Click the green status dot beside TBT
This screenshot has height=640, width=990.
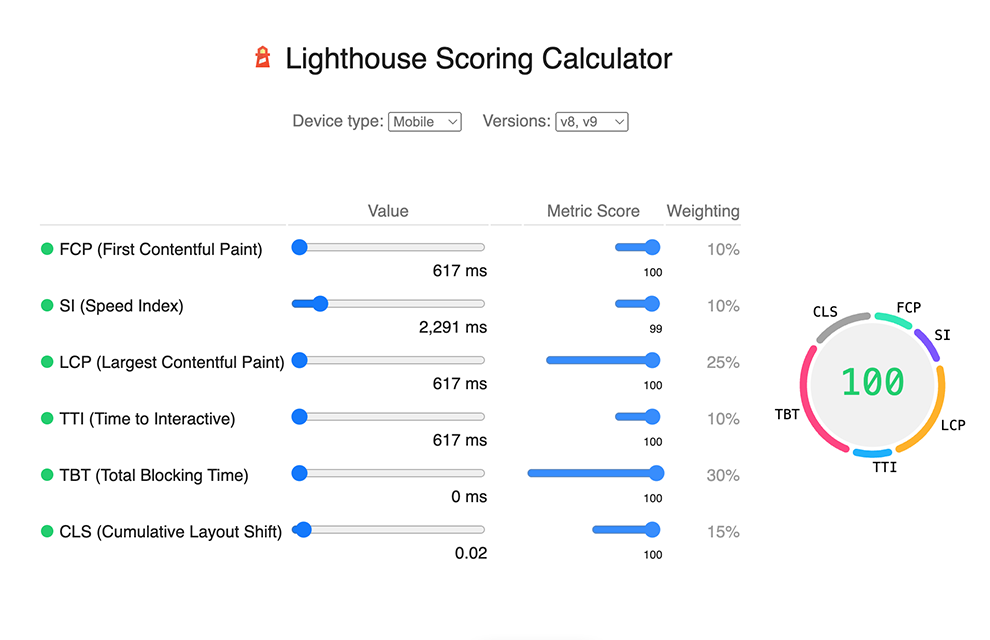point(47,475)
